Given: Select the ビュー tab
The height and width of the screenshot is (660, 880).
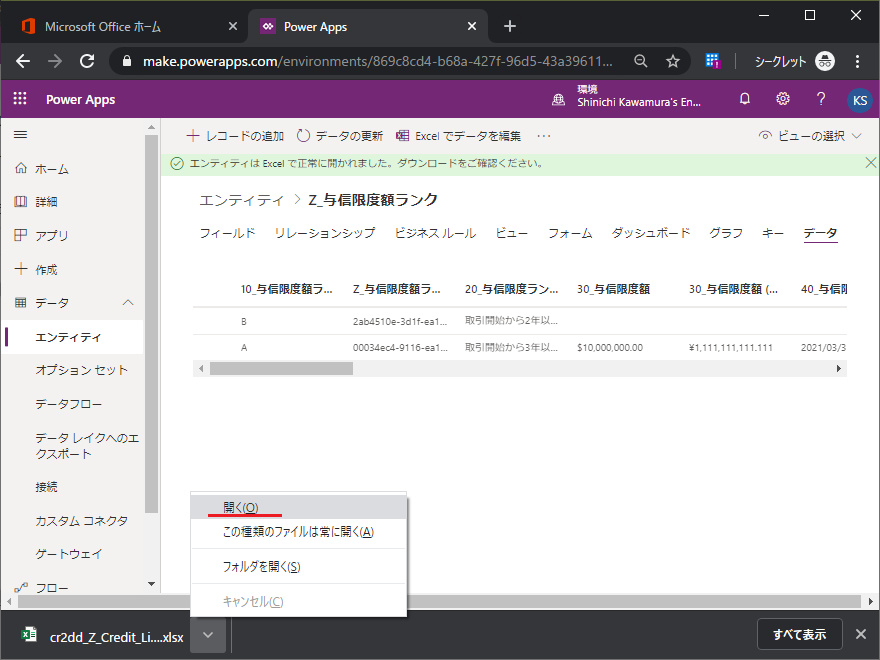Looking at the screenshot, I should pos(512,233).
